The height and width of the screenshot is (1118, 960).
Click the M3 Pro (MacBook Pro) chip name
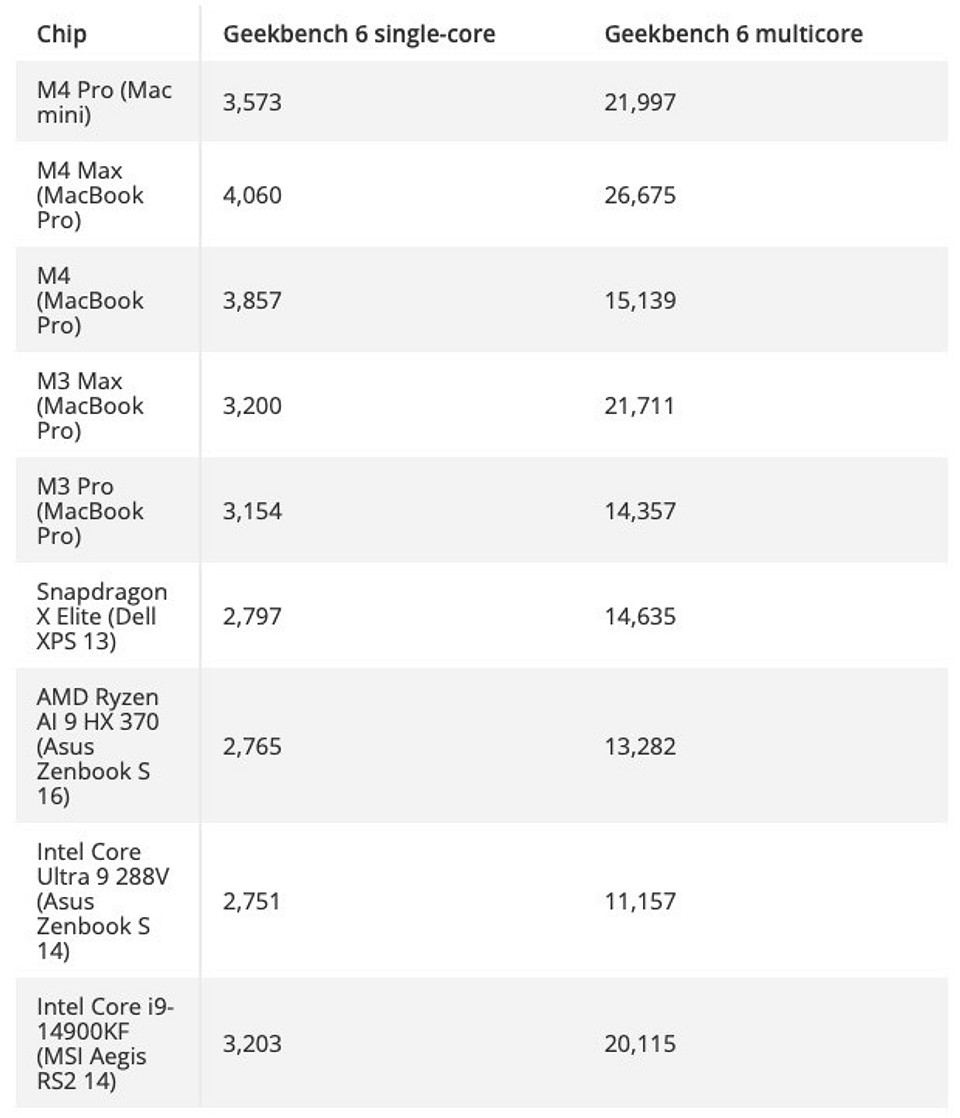point(90,511)
